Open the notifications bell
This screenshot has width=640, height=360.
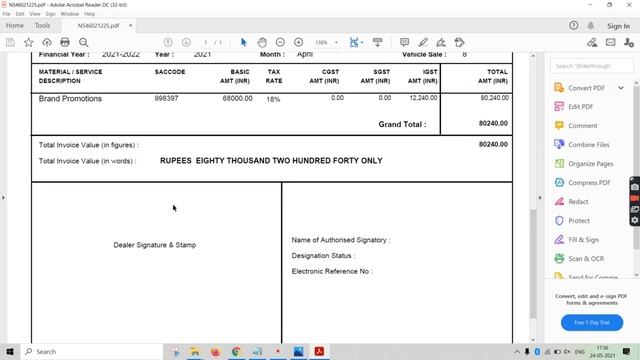(591, 25)
